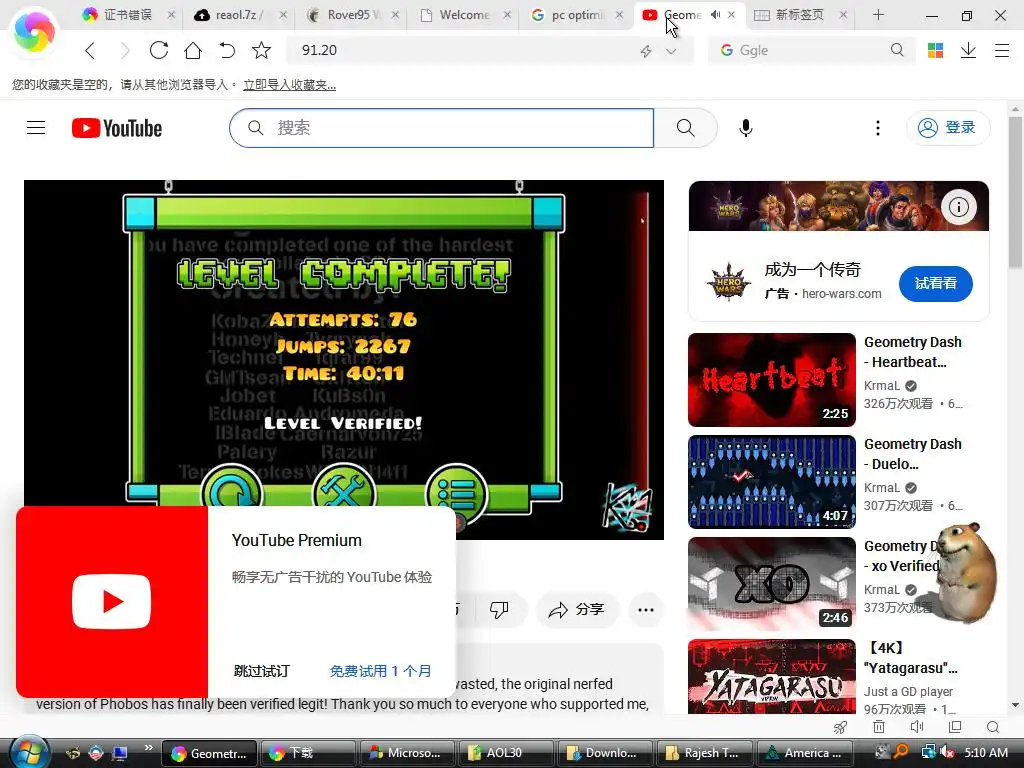Mute the YouTube tab via speaker icon
The width and height of the screenshot is (1024, 768).
pos(716,14)
